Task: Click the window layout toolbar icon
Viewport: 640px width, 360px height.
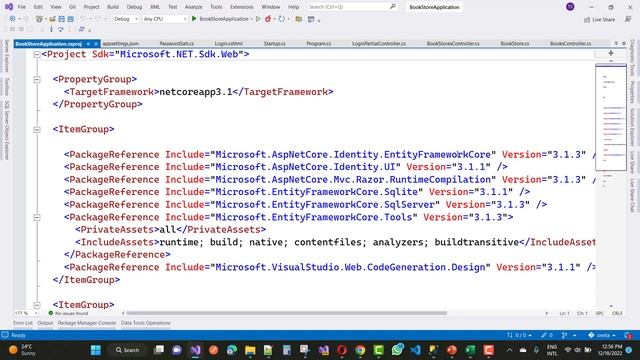Action: click(x=311, y=19)
